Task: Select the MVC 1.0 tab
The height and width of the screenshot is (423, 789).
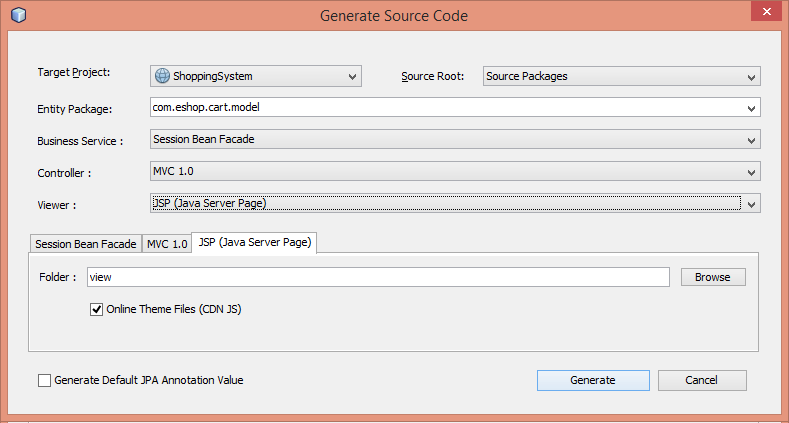Action: [x=166, y=244]
